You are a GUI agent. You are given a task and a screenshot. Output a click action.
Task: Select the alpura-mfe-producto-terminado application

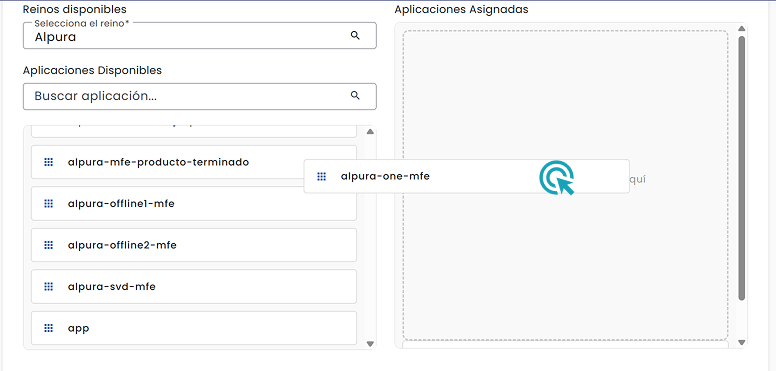pyautogui.click(x=194, y=162)
